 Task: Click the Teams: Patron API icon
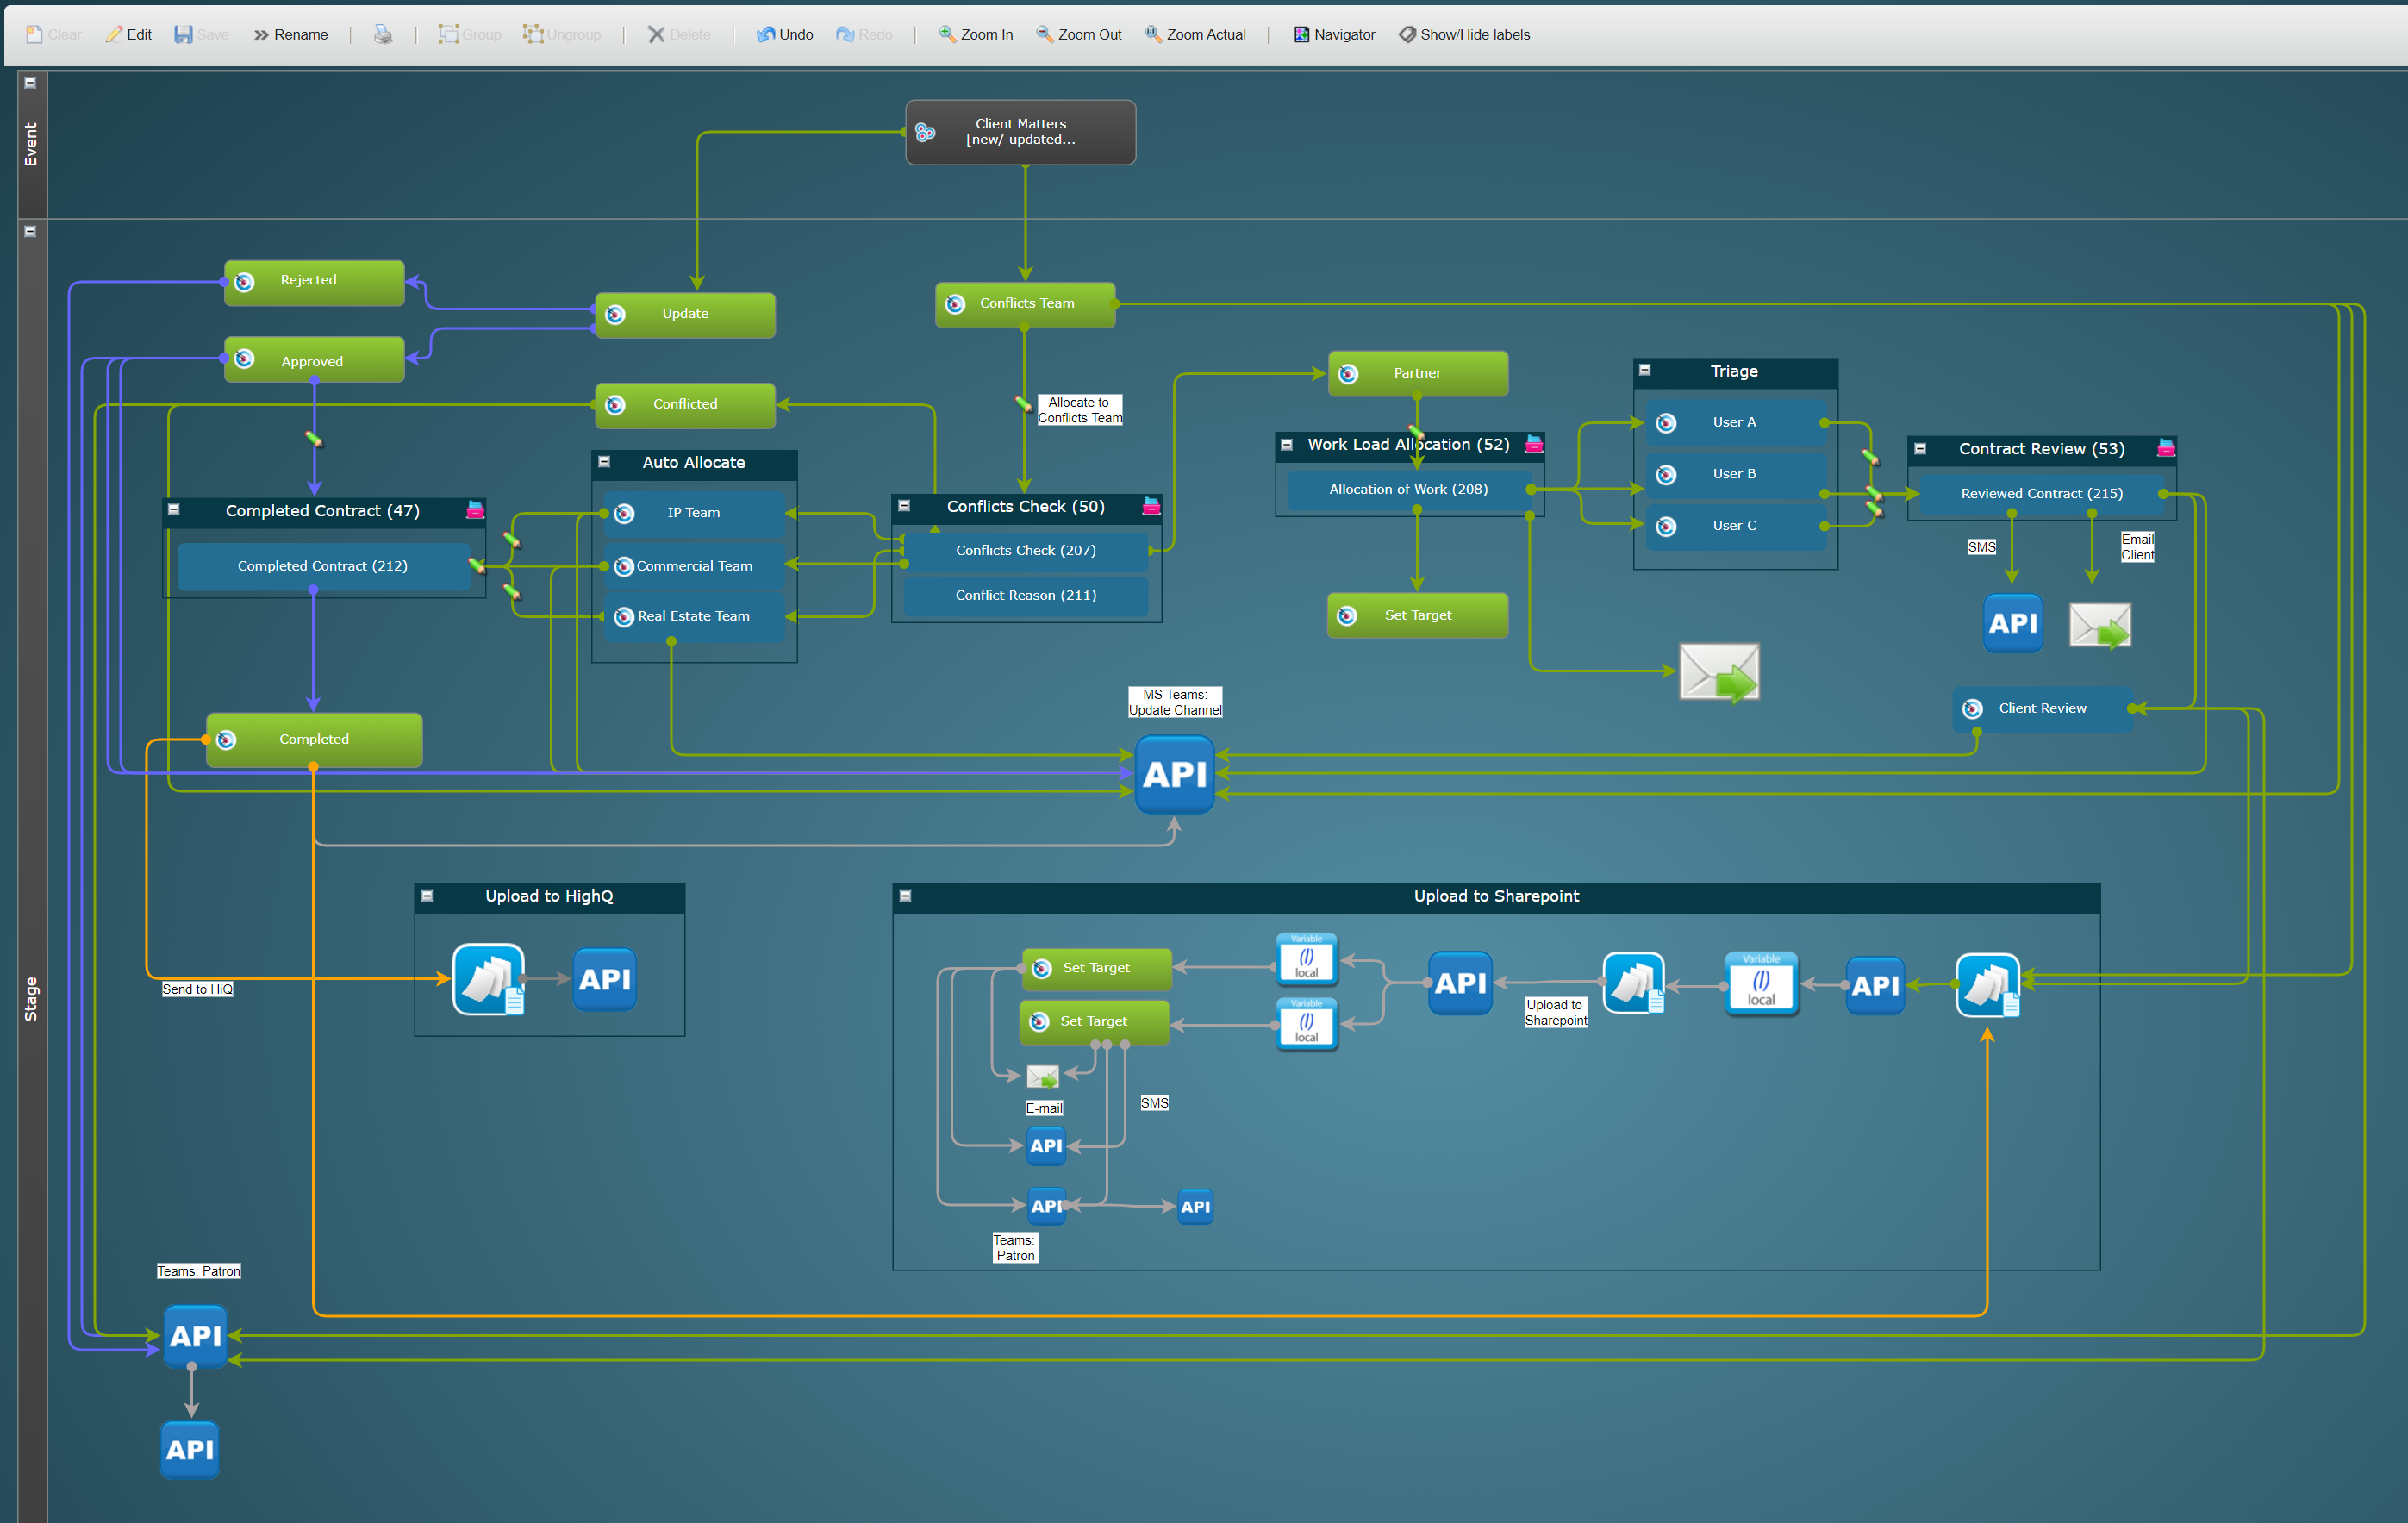195,1335
